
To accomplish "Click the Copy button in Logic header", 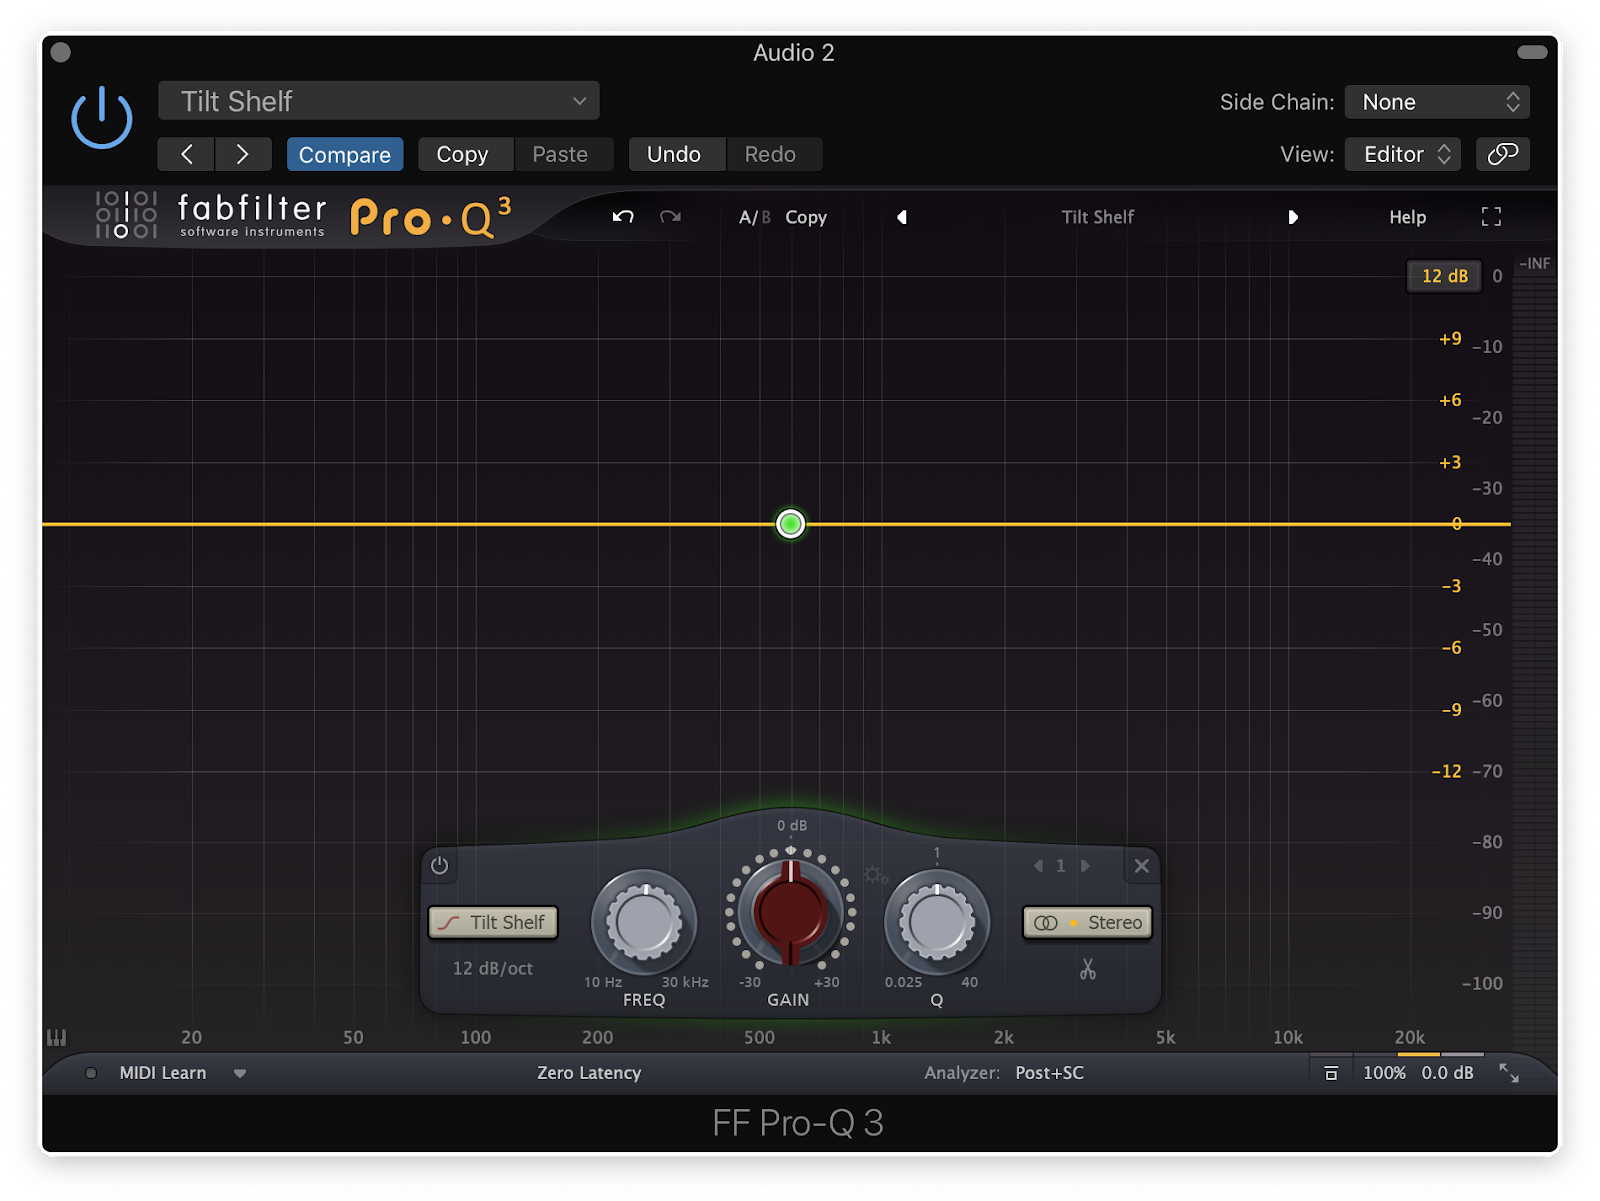I will click(x=463, y=154).
